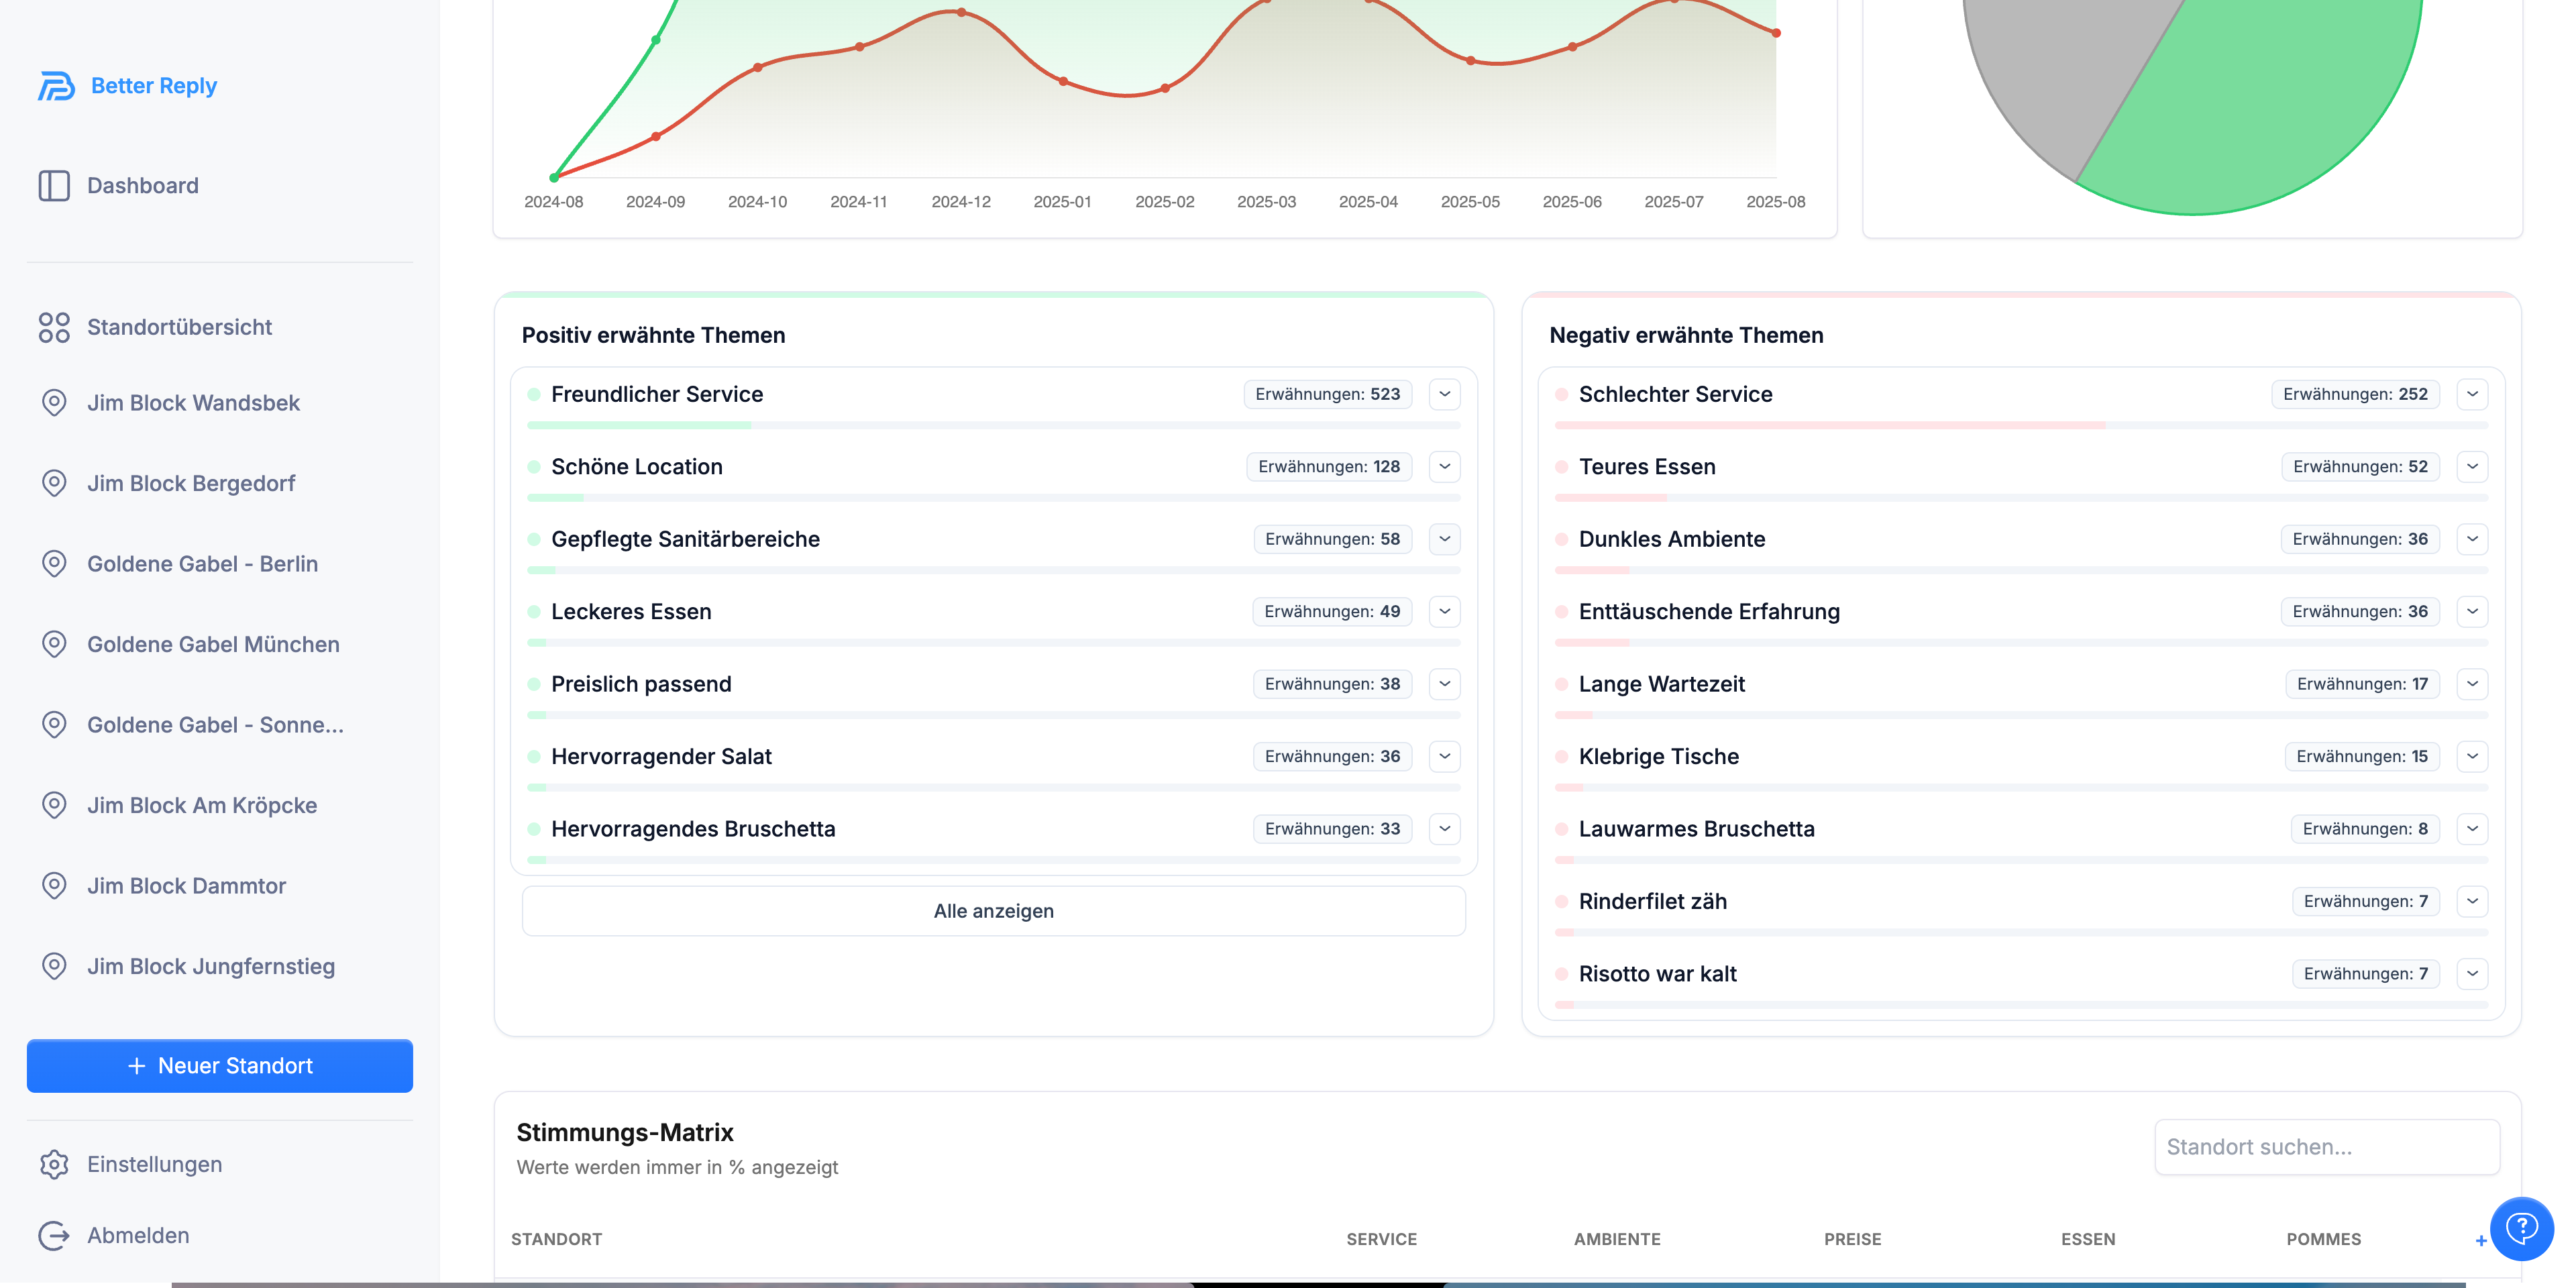Click the Abmelden logout icon
2576x1288 pixels.
pyautogui.click(x=54, y=1236)
